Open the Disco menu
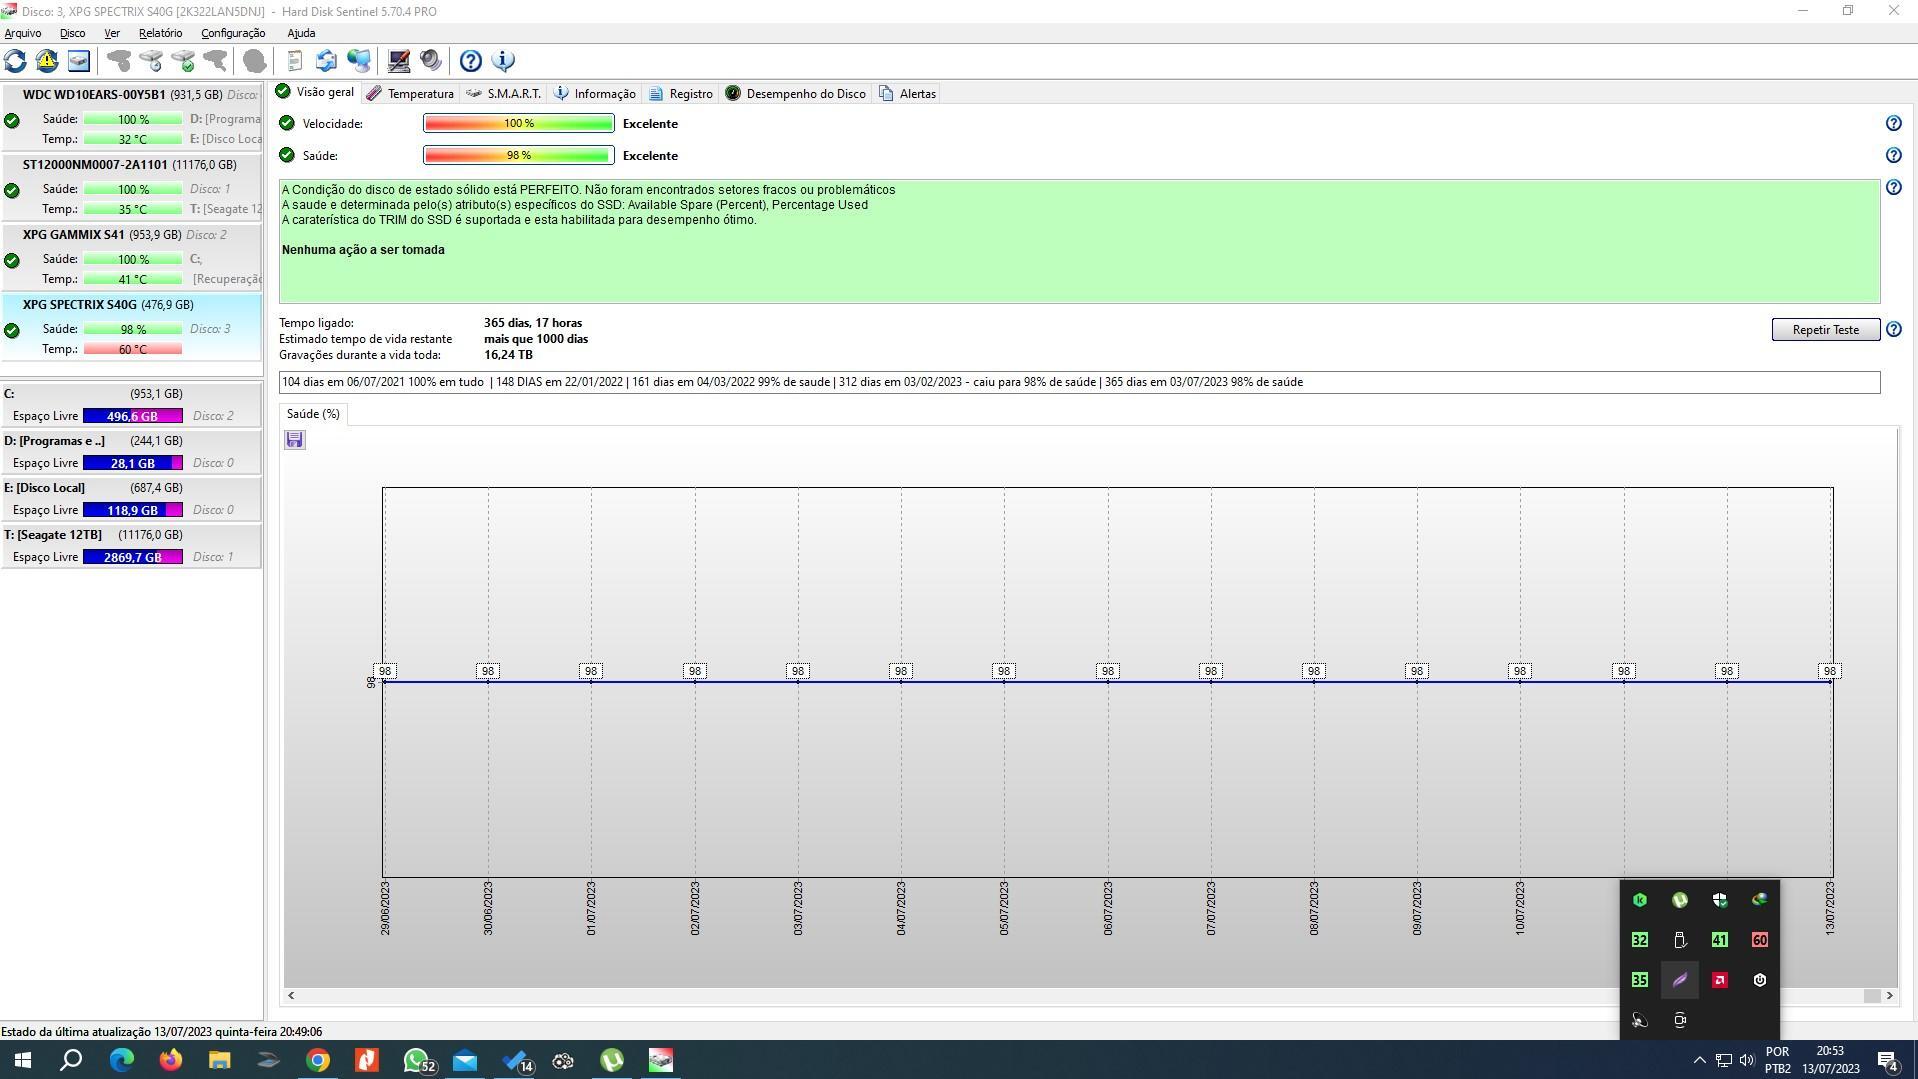1918x1079 pixels. pyautogui.click(x=72, y=33)
